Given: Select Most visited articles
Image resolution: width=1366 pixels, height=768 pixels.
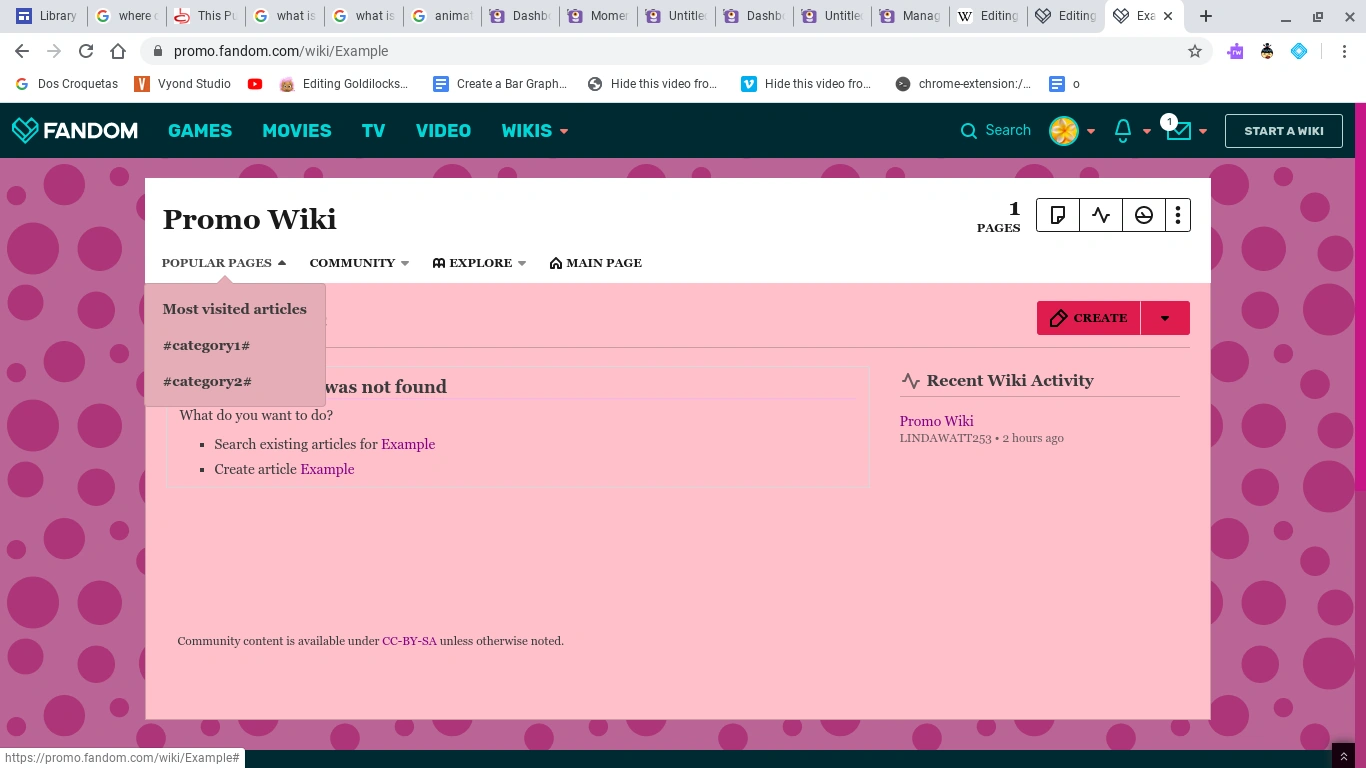Looking at the screenshot, I should coord(235,309).
